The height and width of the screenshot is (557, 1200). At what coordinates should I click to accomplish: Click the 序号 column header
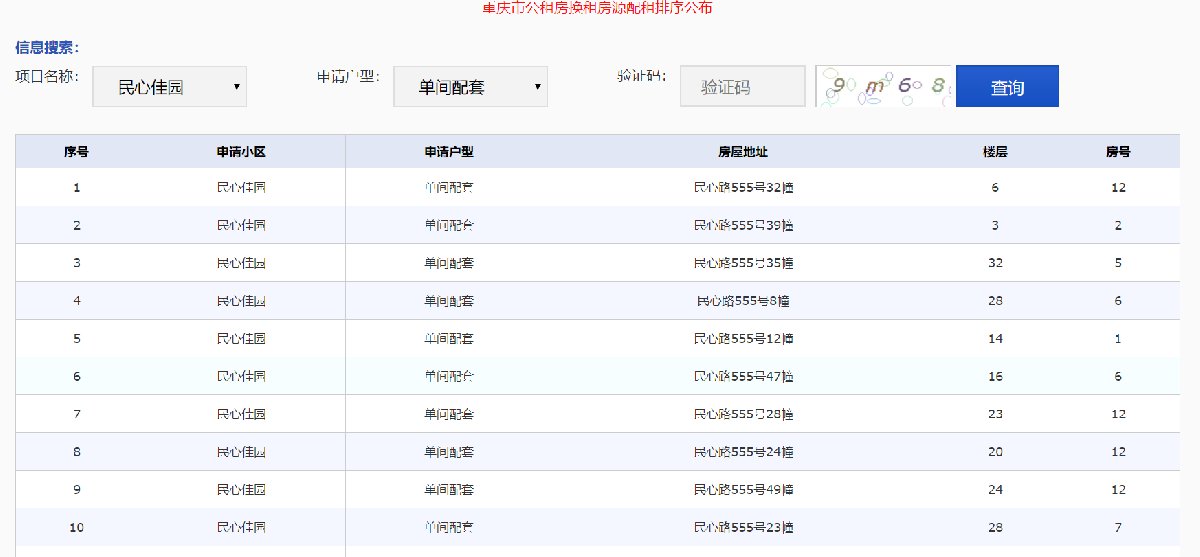76,152
